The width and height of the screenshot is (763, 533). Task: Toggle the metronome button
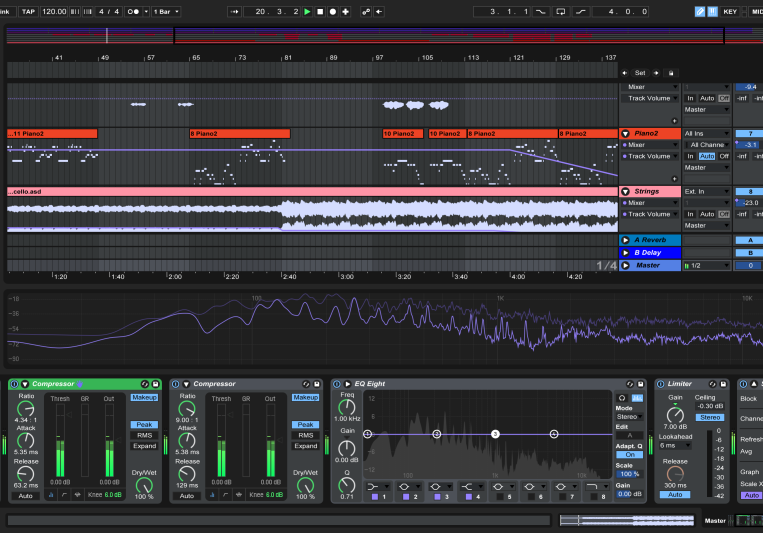133,12
